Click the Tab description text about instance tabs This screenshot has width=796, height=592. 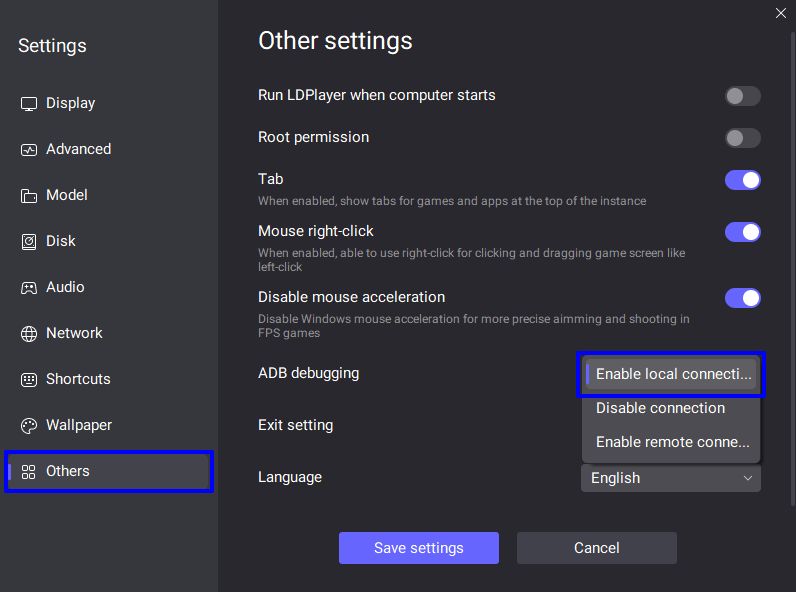452,201
